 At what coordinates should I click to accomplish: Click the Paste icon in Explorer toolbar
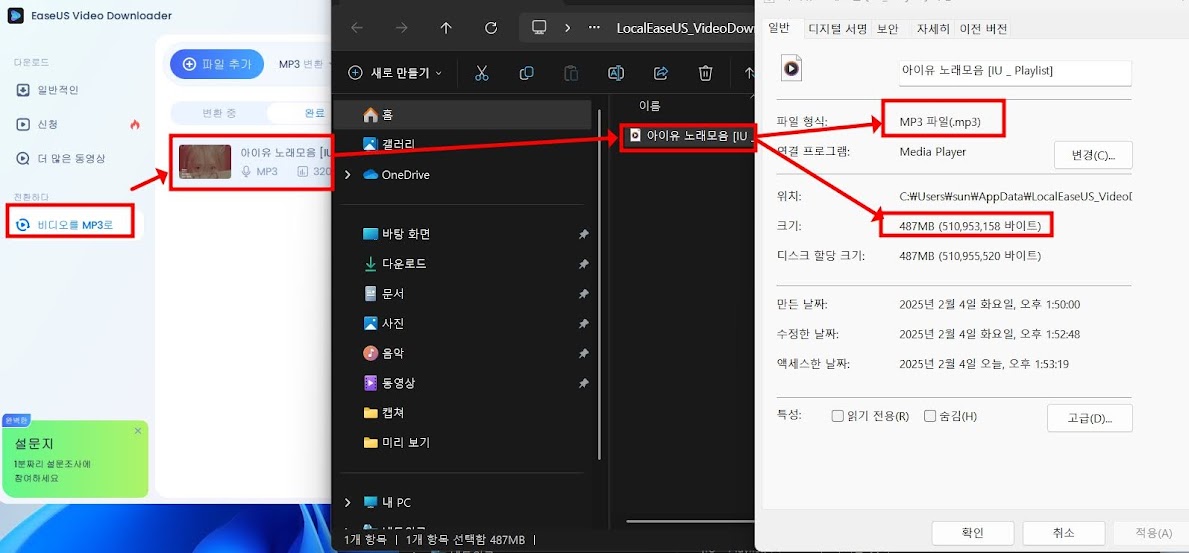(x=571, y=73)
